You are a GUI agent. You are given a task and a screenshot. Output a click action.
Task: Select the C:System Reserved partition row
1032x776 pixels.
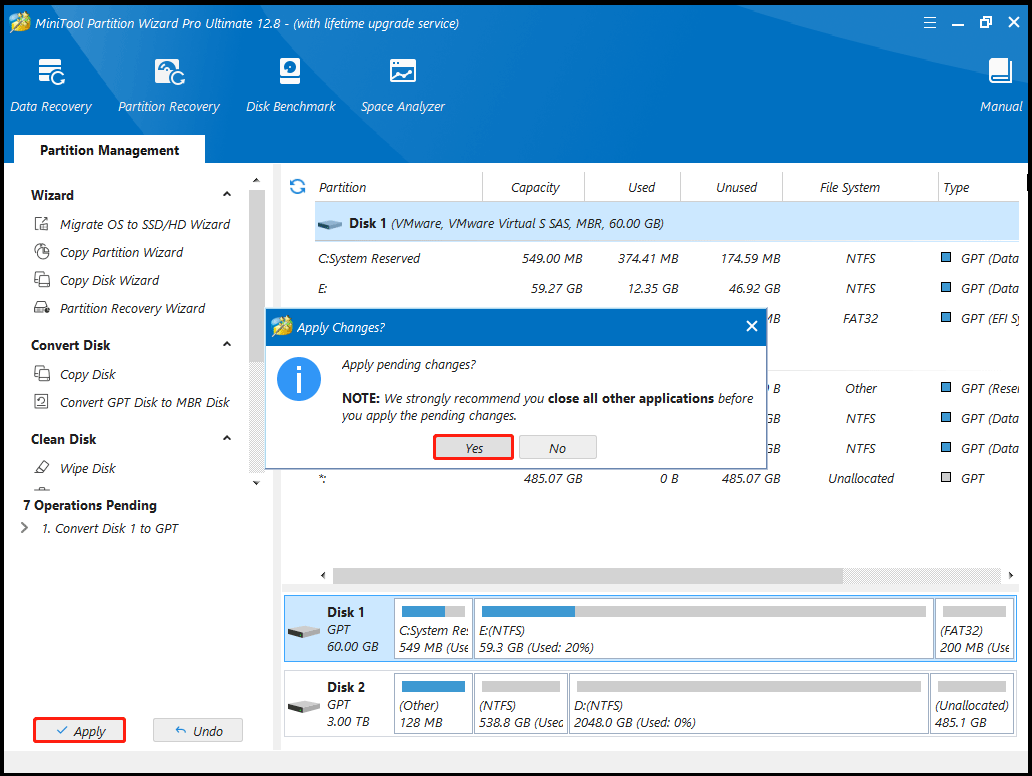(667, 259)
